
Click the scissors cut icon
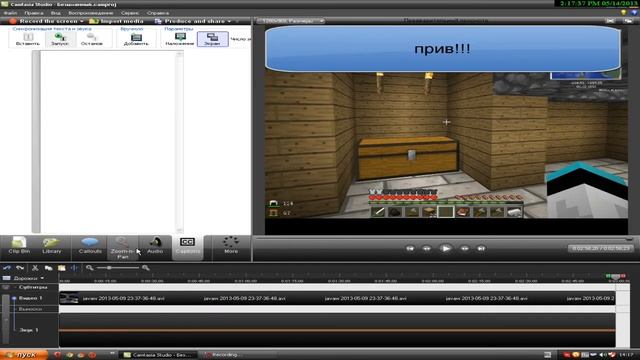[x=35, y=268]
